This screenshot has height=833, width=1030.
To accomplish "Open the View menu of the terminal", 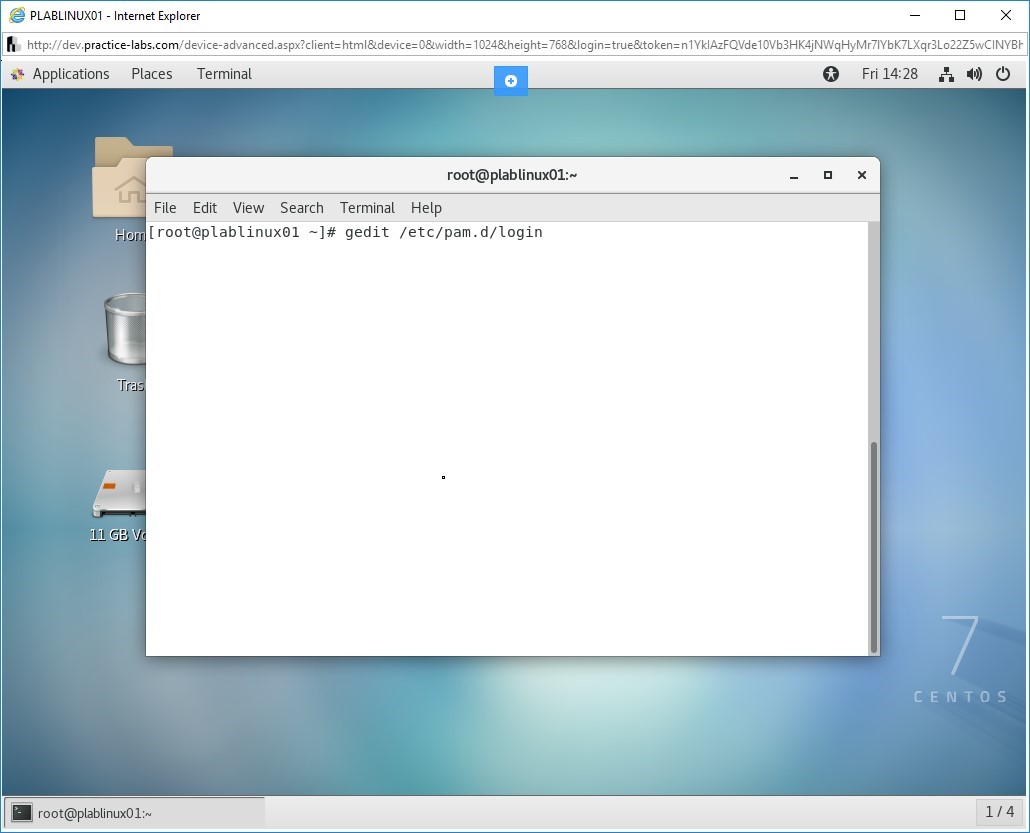I will 248,208.
